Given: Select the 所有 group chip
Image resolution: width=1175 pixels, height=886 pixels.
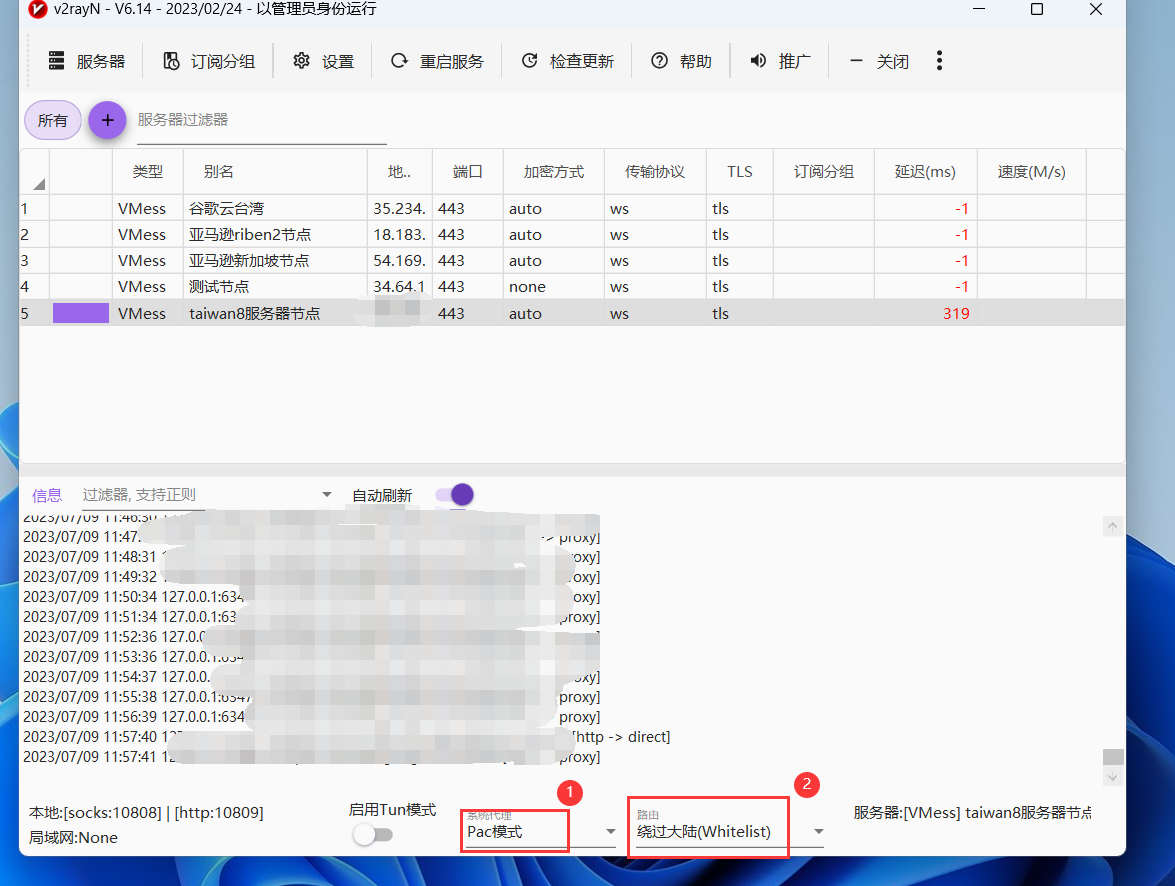Looking at the screenshot, I should tap(52, 120).
